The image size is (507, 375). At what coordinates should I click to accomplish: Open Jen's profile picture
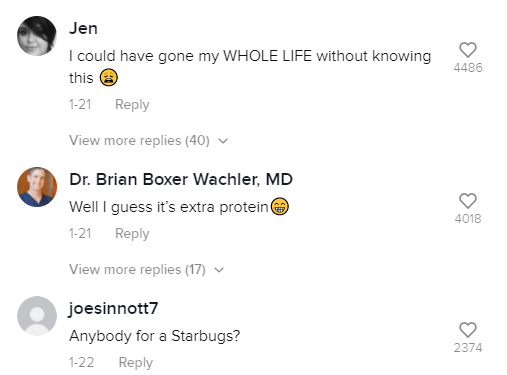point(37,36)
